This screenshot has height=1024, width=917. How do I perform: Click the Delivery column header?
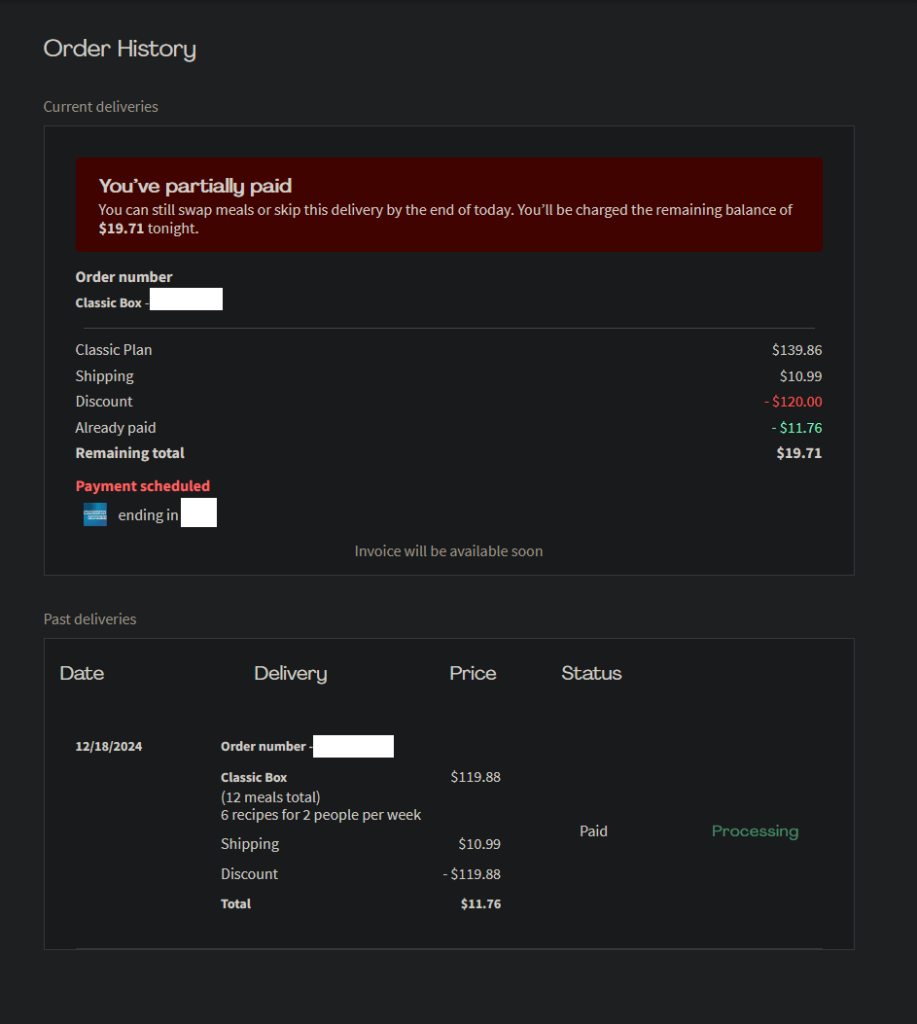290,673
